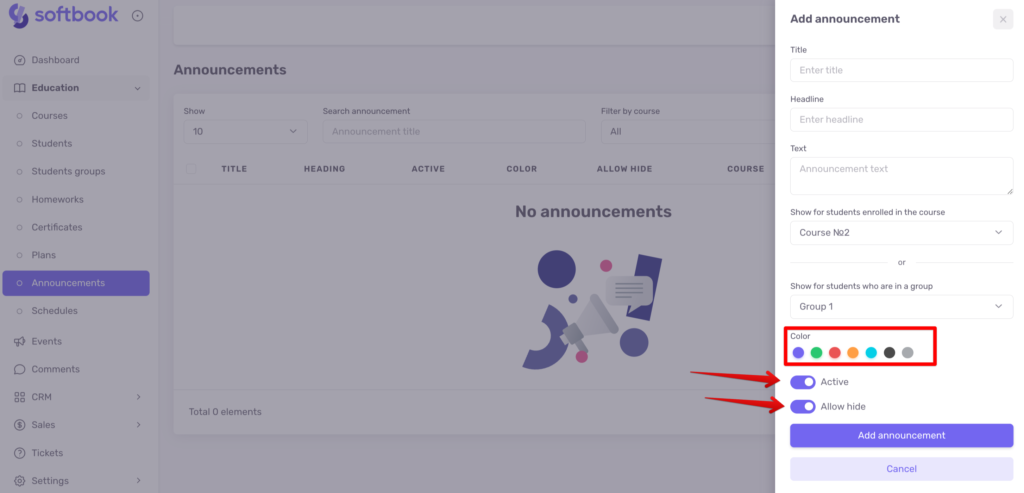Image resolution: width=1024 pixels, height=493 pixels.
Task: Focus the Enter title input field
Action: tap(901, 70)
